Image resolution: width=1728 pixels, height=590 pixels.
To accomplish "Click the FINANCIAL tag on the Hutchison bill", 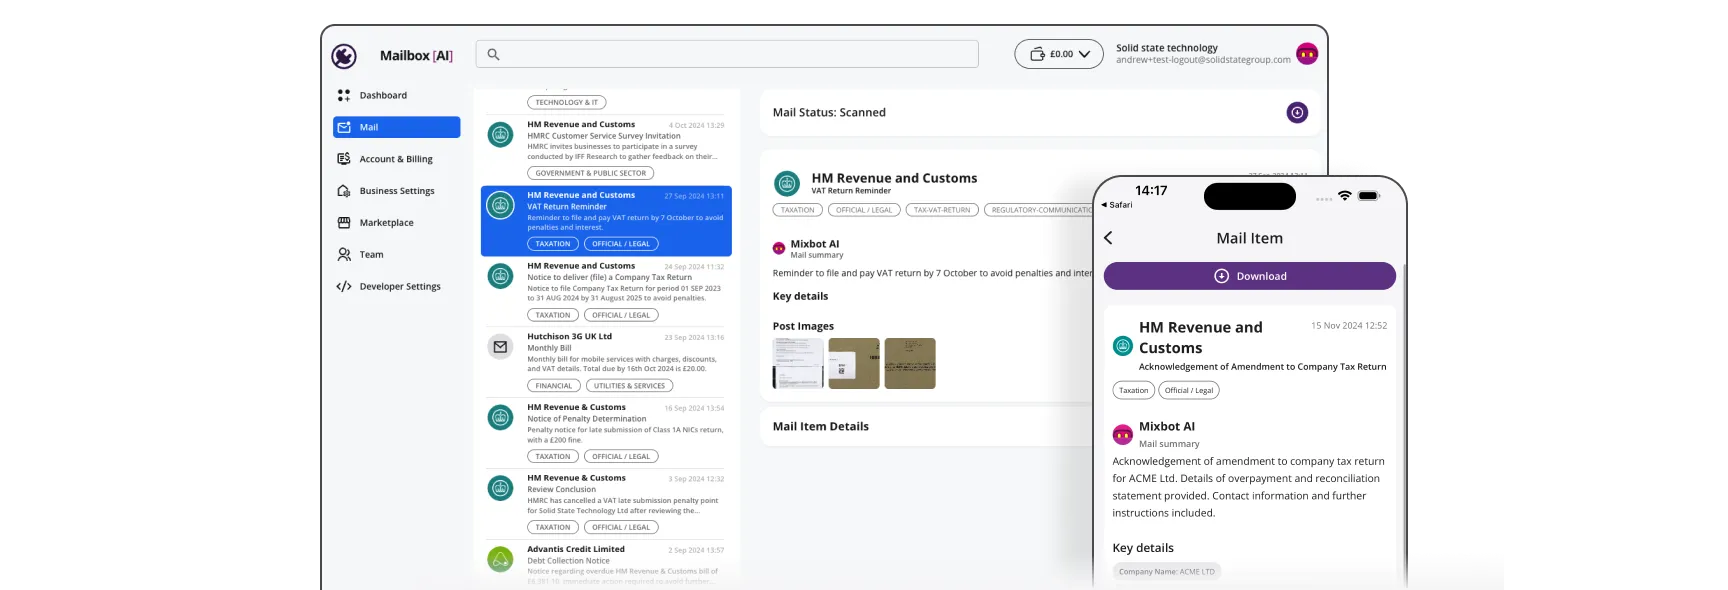I will [x=554, y=386].
